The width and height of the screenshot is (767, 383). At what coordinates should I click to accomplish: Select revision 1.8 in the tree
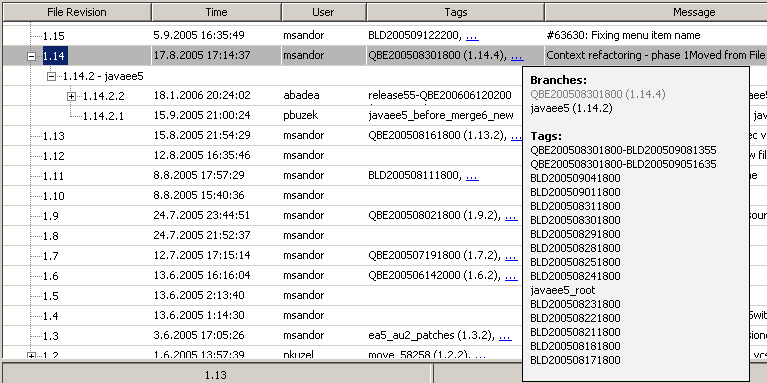click(x=50, y=236)
